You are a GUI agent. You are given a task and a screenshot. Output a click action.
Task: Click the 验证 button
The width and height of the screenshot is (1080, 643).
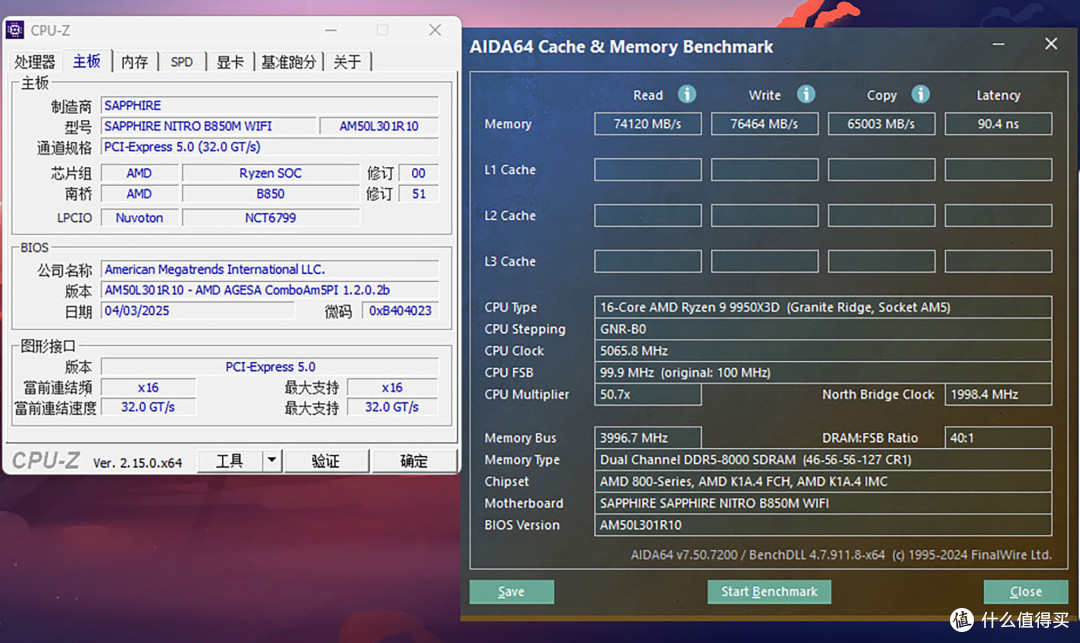325,461
